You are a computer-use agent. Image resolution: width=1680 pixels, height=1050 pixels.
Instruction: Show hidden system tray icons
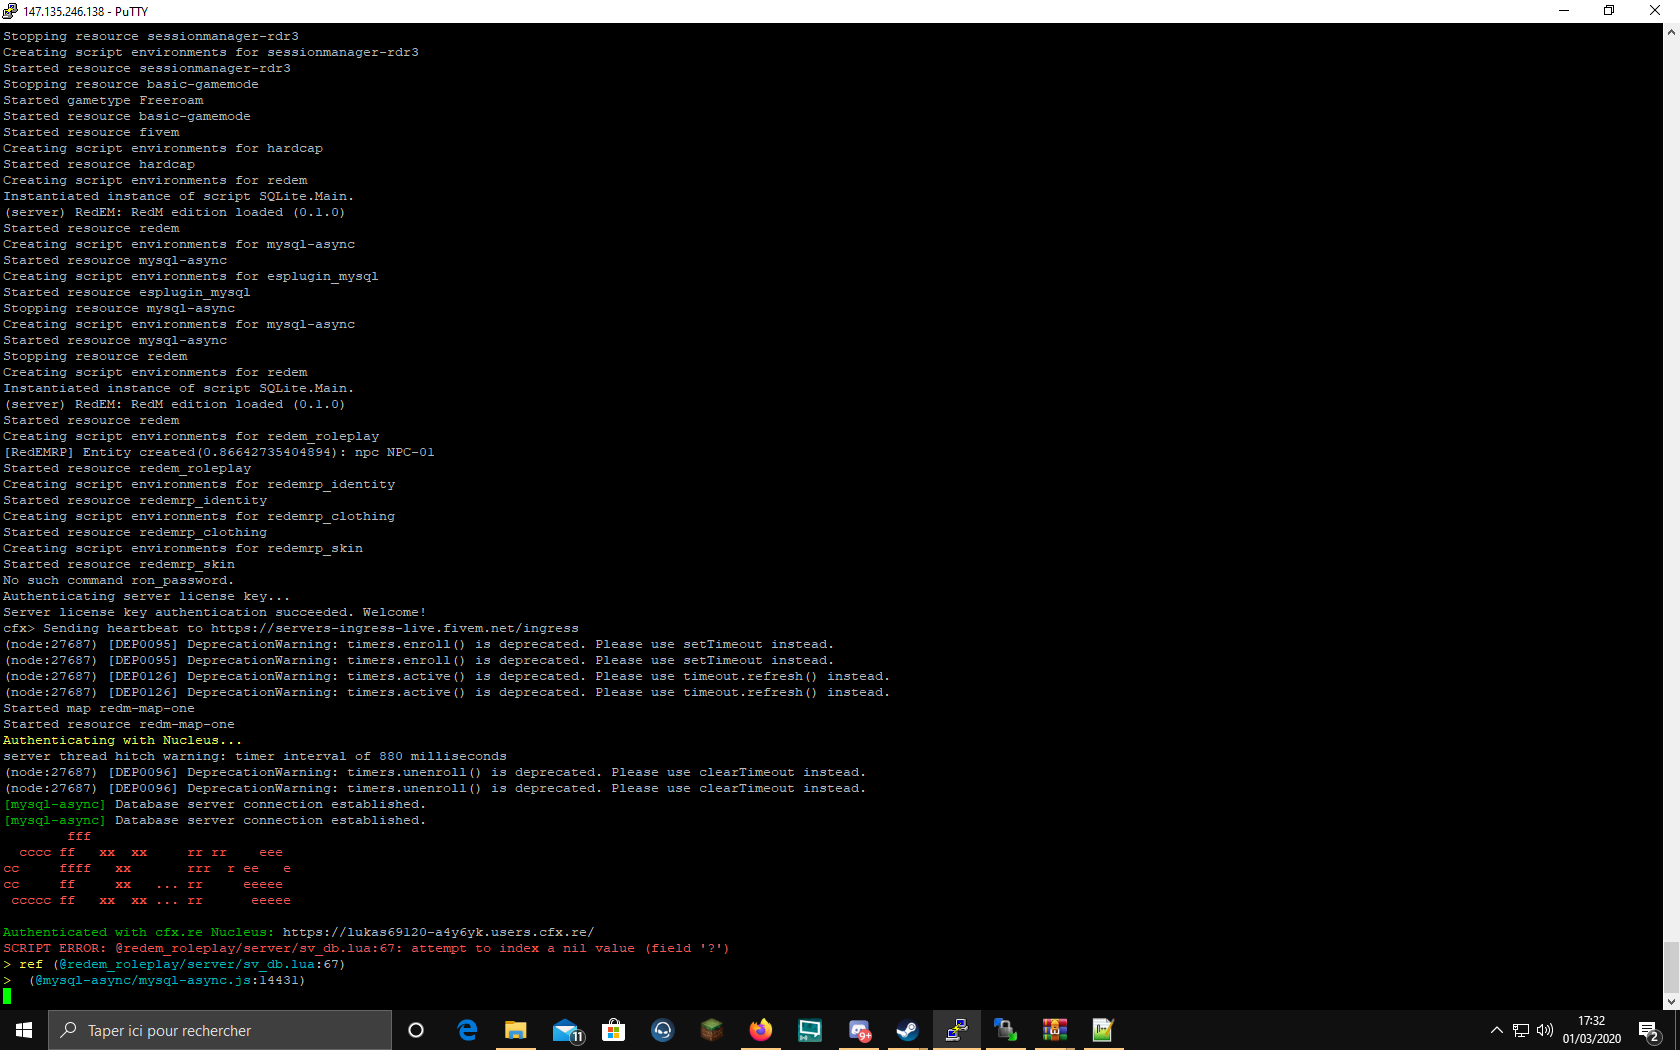click(x=1497, y=1030)
